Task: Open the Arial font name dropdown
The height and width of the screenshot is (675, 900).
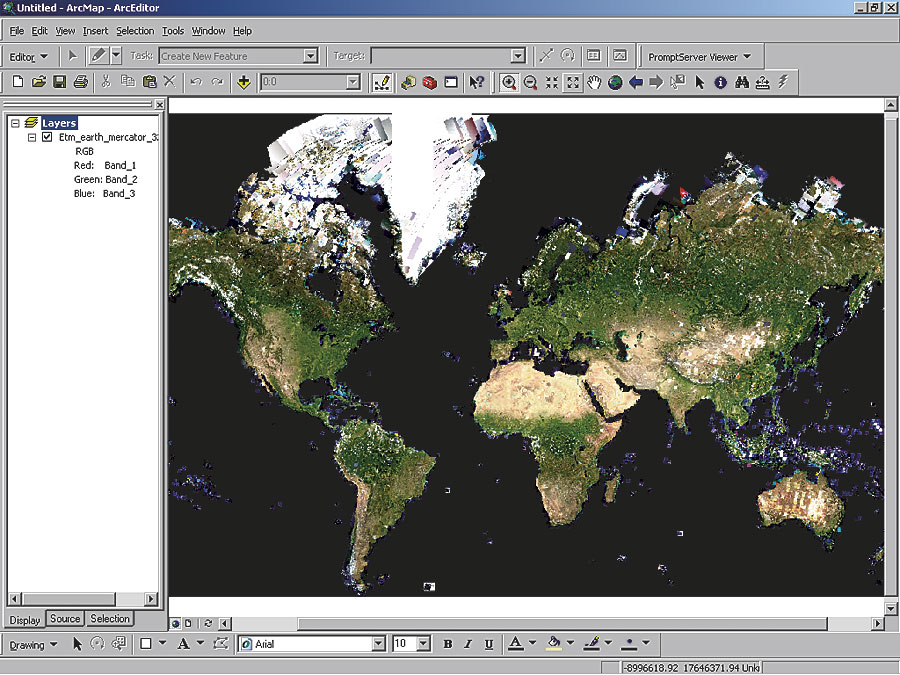Action: pos(376,644)
